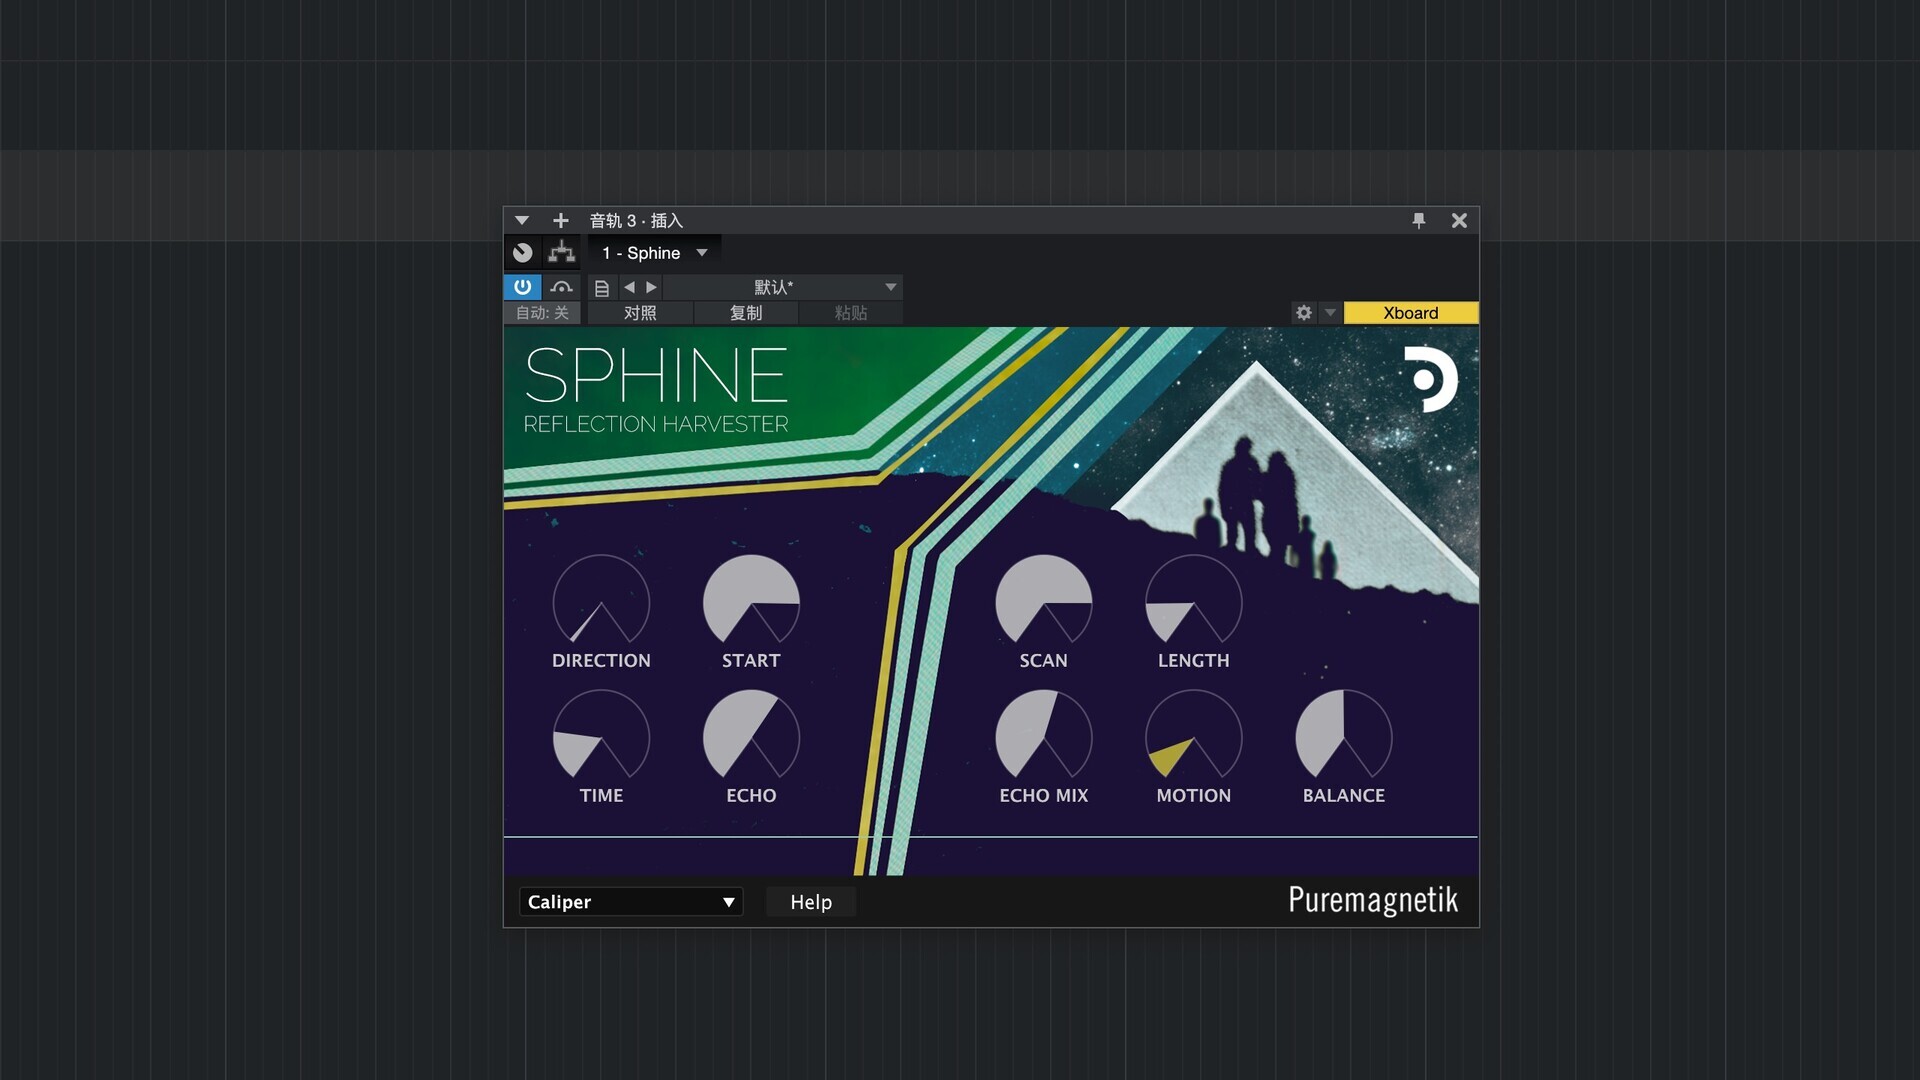Toggle the plugin power bypass button
The height and width of the screenshot is (1080, 1920).
click(522, 287)
